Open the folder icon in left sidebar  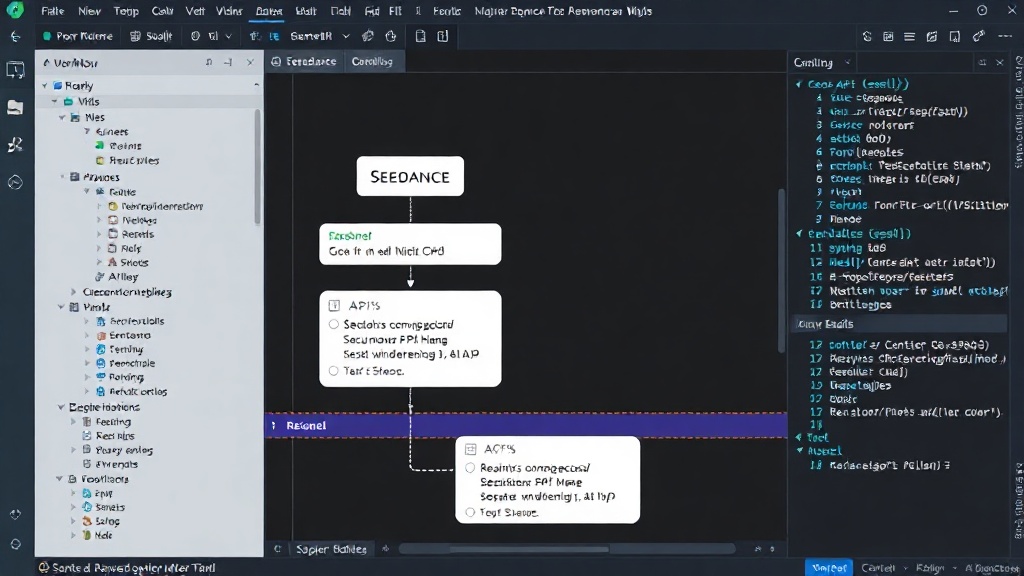click(15, 107)
